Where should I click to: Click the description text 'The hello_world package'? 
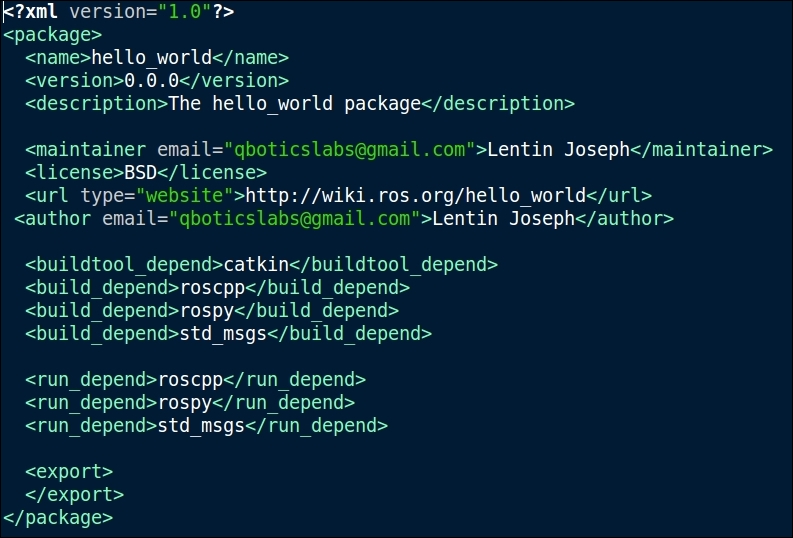(x=295, y=104)
